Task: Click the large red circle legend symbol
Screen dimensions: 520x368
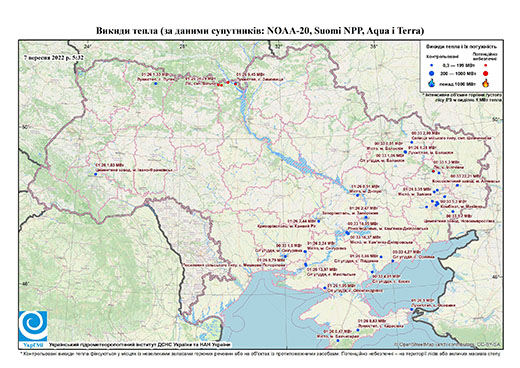Action: pyautogui.click(x=486, y=73)
